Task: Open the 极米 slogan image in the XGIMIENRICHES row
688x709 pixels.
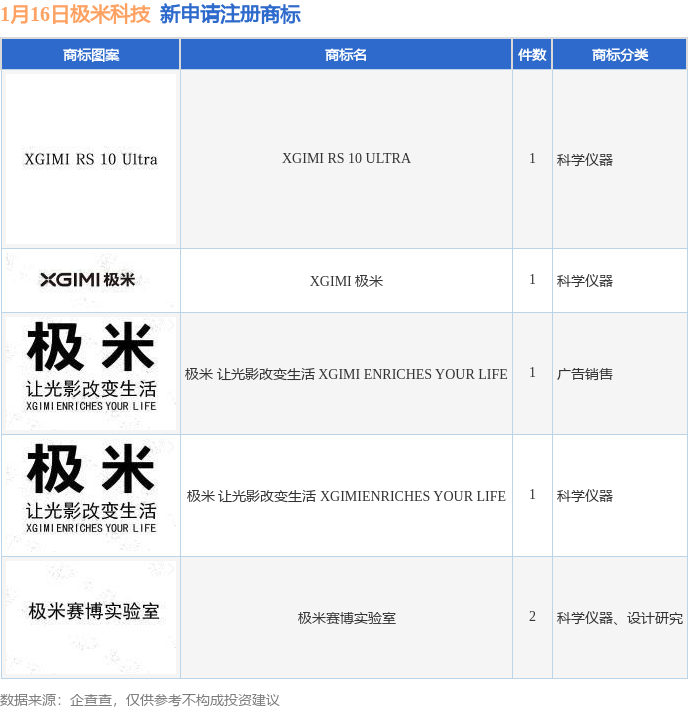Action: coord(91,496)
